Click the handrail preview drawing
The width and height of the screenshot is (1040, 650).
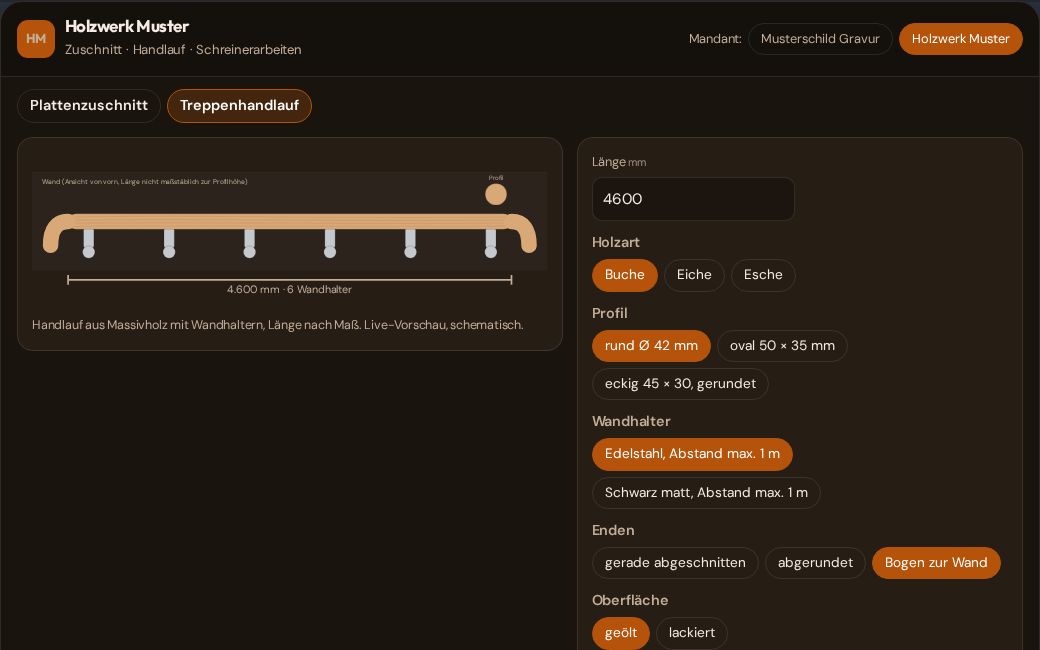tap(290, 233)
